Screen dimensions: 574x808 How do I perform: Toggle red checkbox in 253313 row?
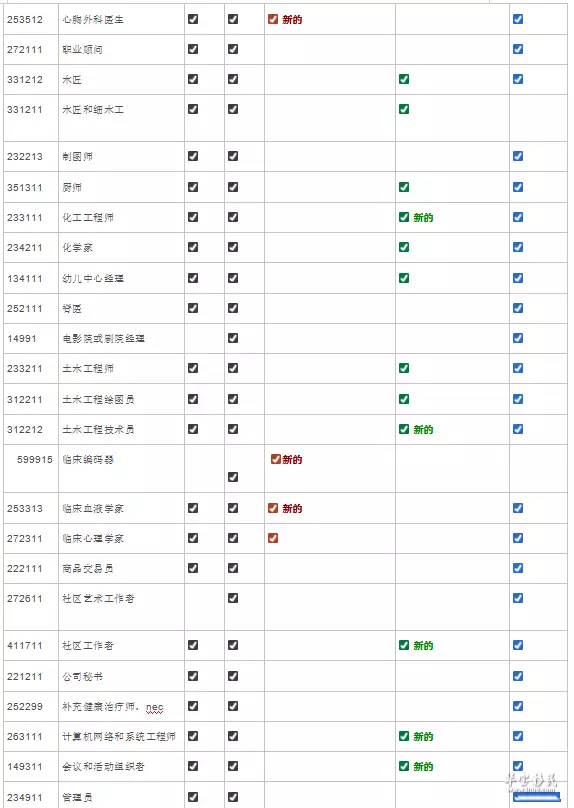pyautogui.click(x=273, y=508)
